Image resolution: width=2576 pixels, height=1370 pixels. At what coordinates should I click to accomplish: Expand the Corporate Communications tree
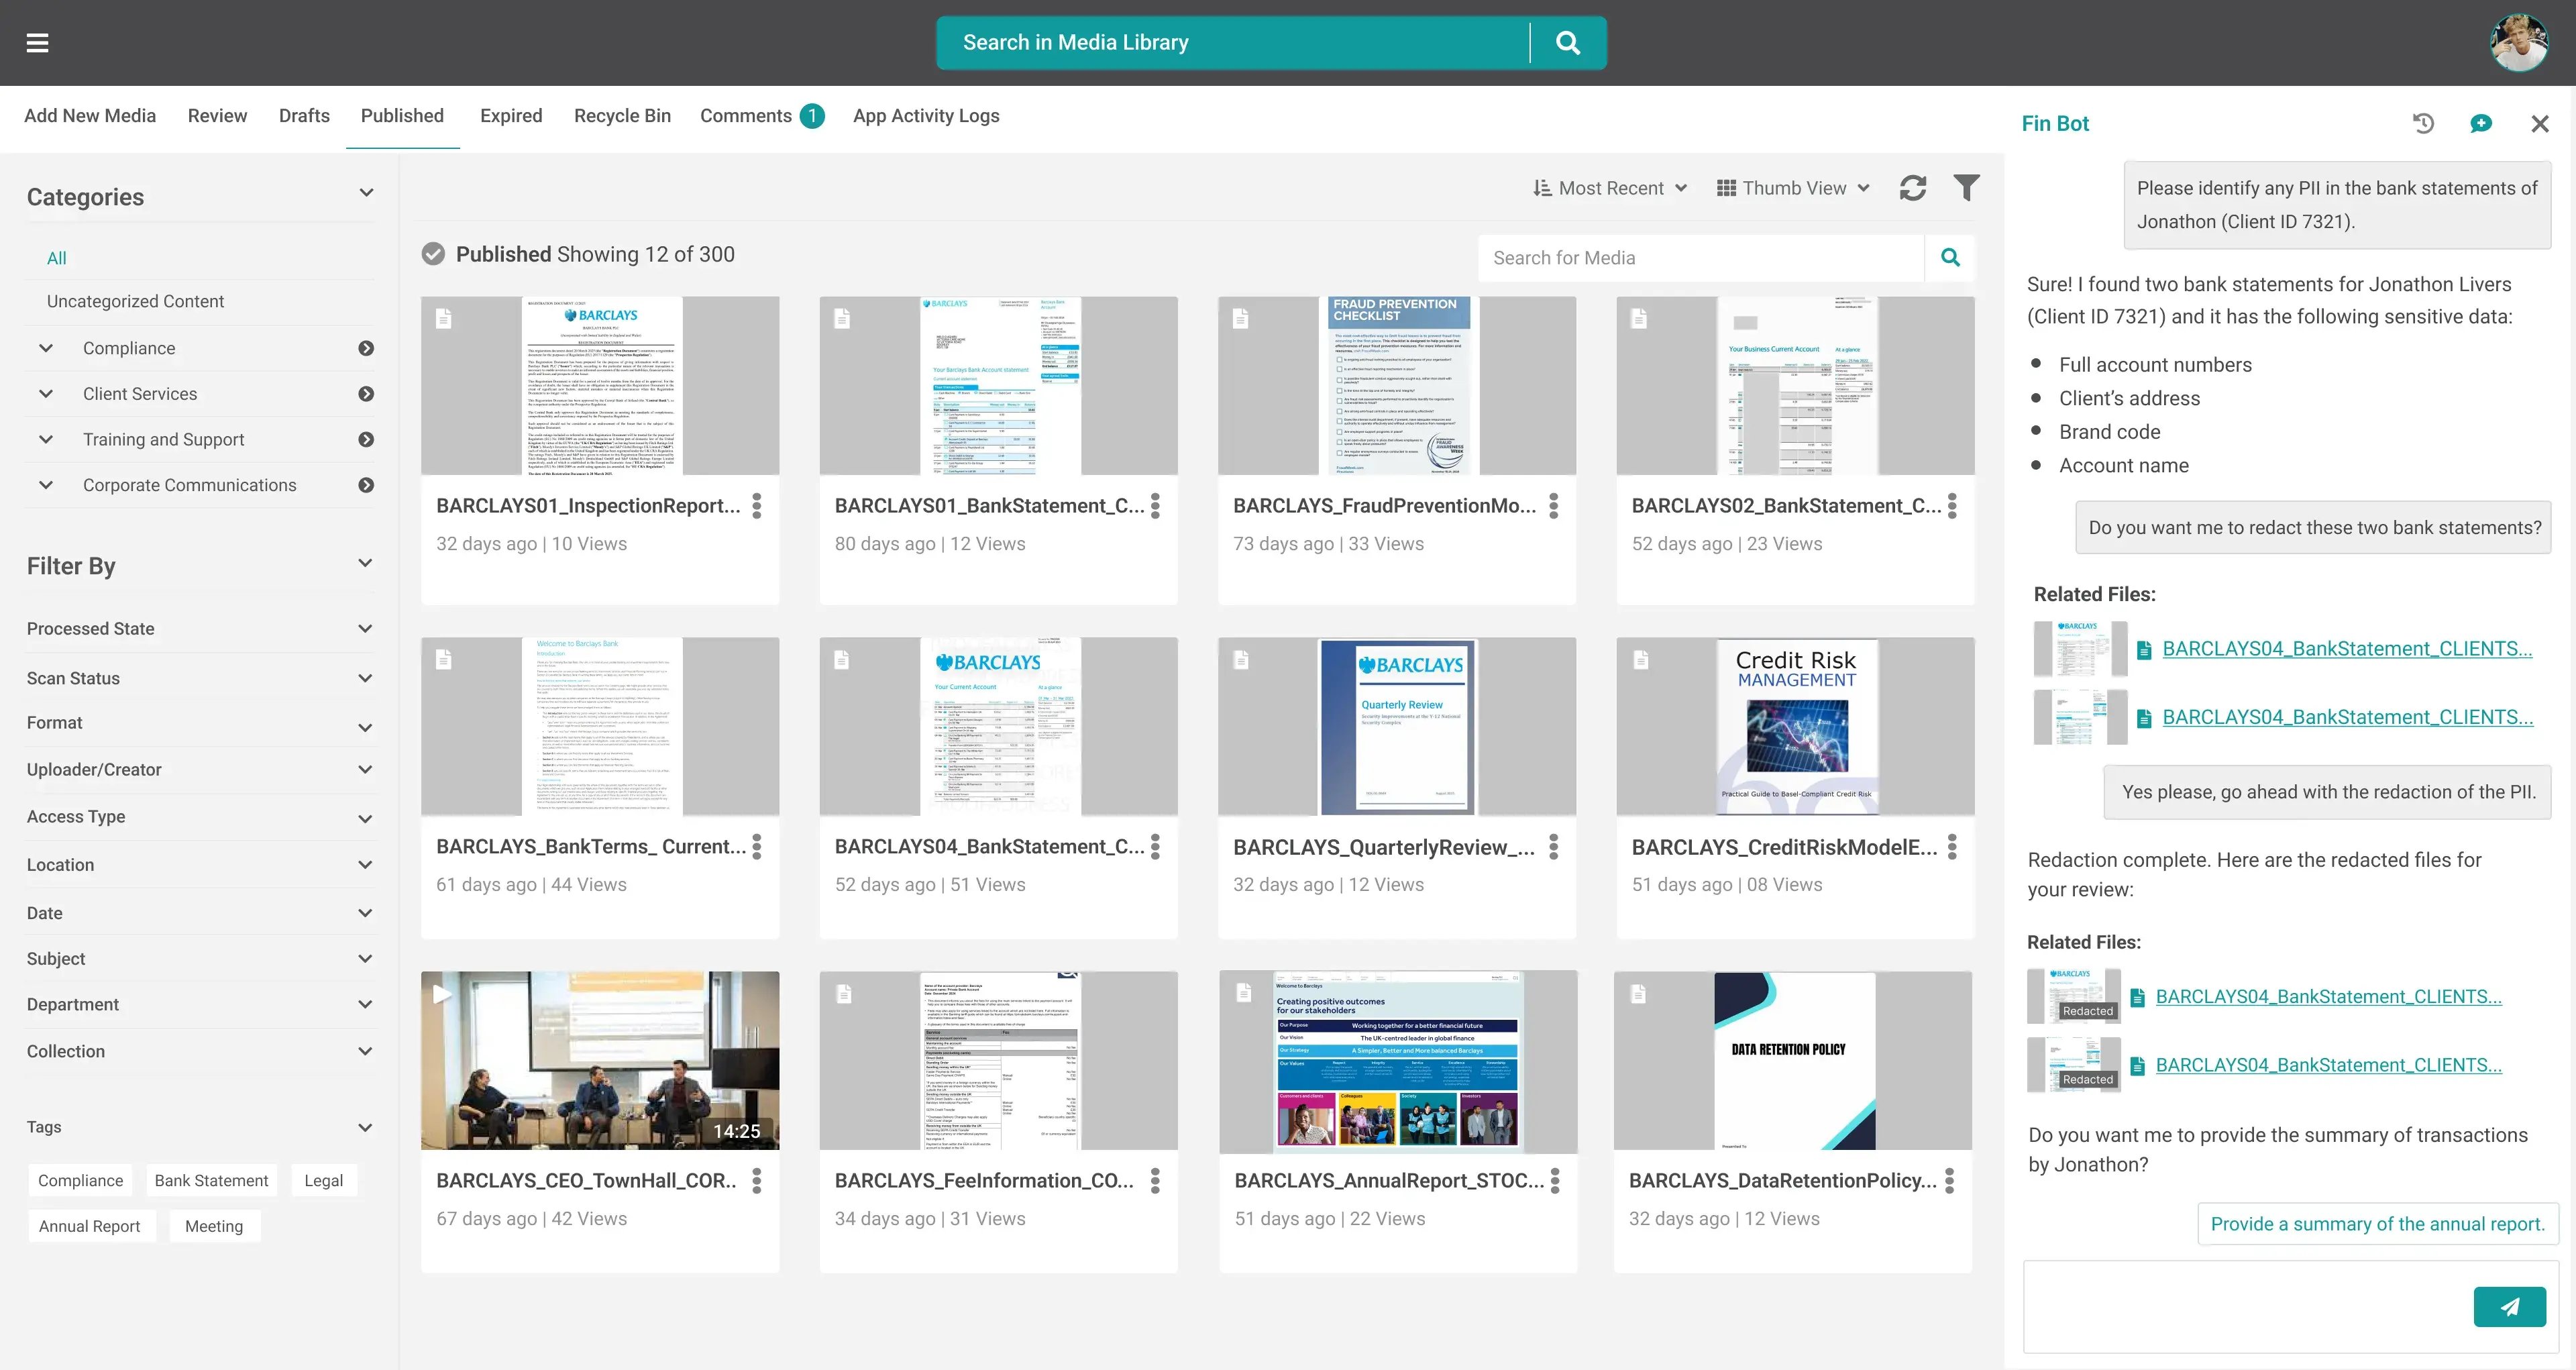[x=46, y=485]
